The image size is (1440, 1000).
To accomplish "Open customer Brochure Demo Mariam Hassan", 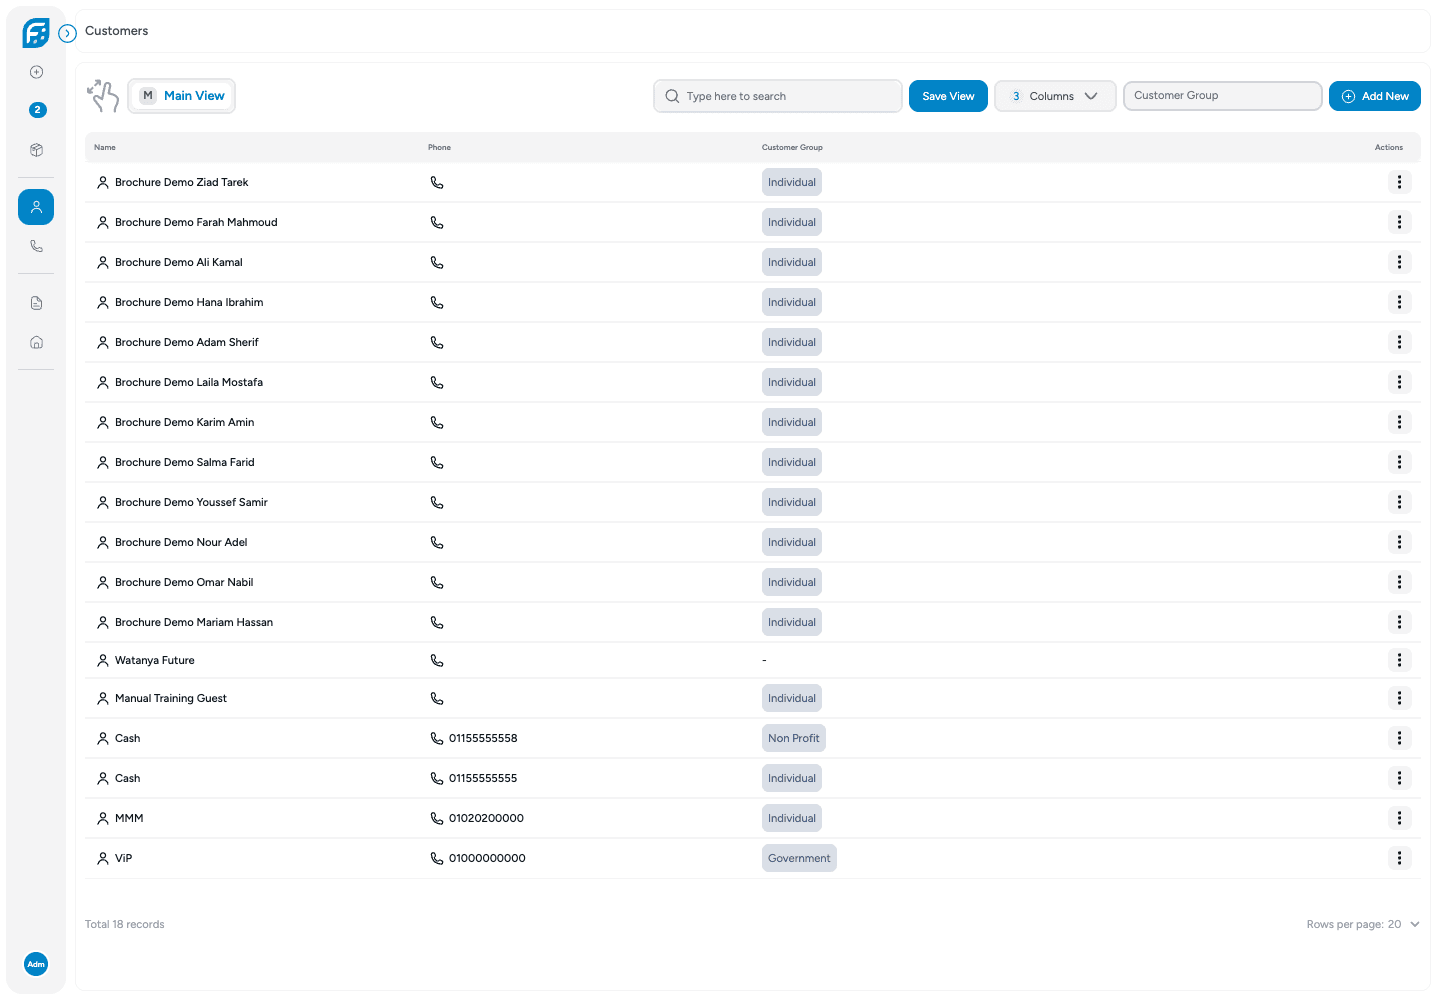I will (x=194, y=622).
